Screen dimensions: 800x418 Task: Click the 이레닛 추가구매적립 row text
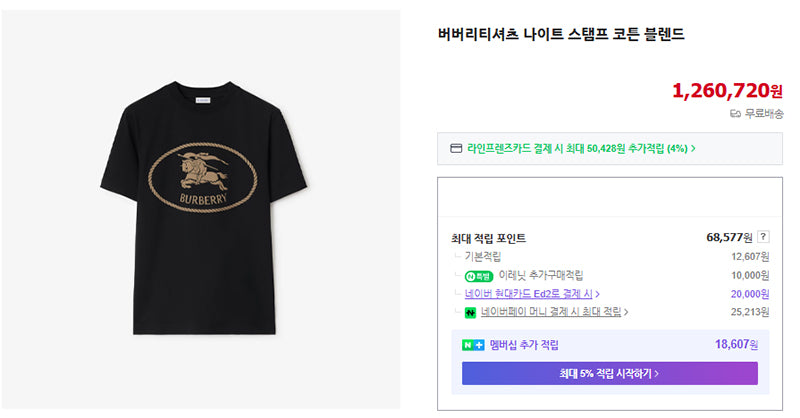pos(541,276)
